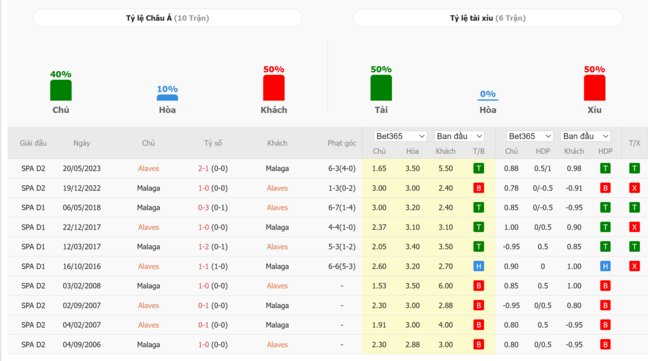Open score 2-1 link of 20/05/2023 match
Image resolution: width=650 pixels, height=361 pixels.
coord(203,168)
